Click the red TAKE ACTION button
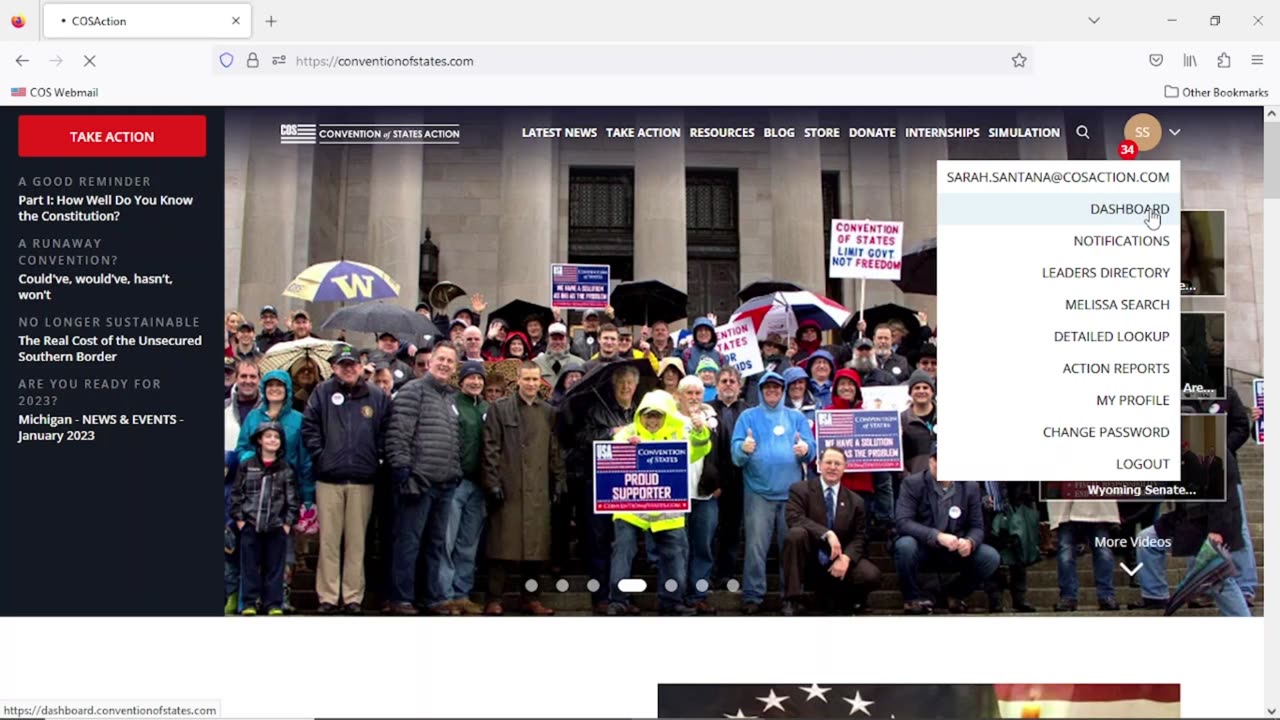Screen dimensions: 1280x720 (x=112, y=136)
